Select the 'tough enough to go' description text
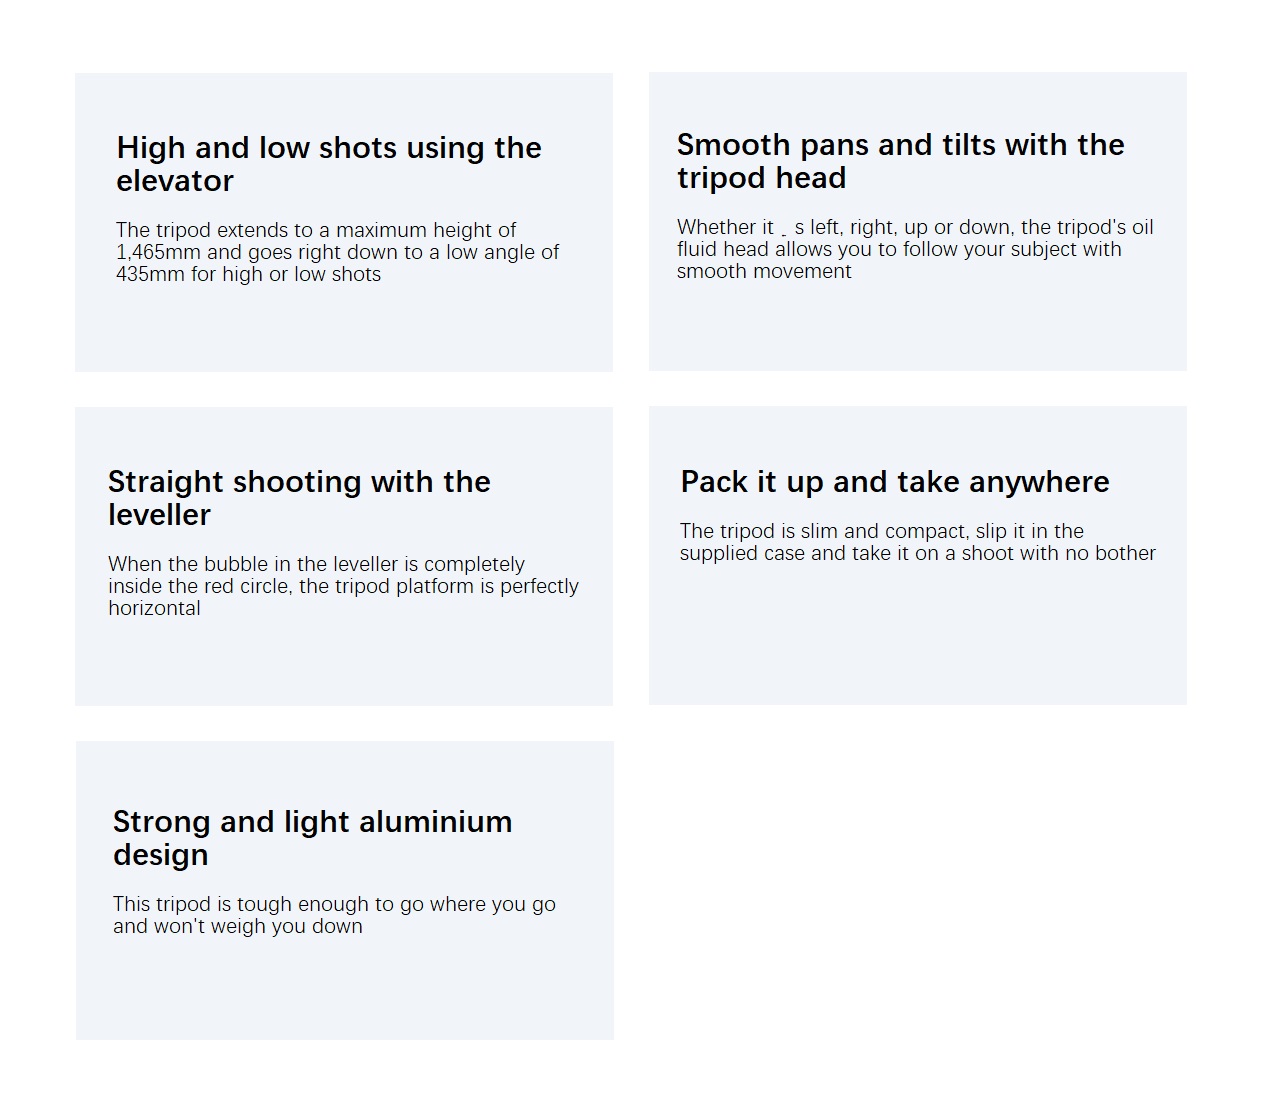1273x1109 pixels. coord(334,915)
